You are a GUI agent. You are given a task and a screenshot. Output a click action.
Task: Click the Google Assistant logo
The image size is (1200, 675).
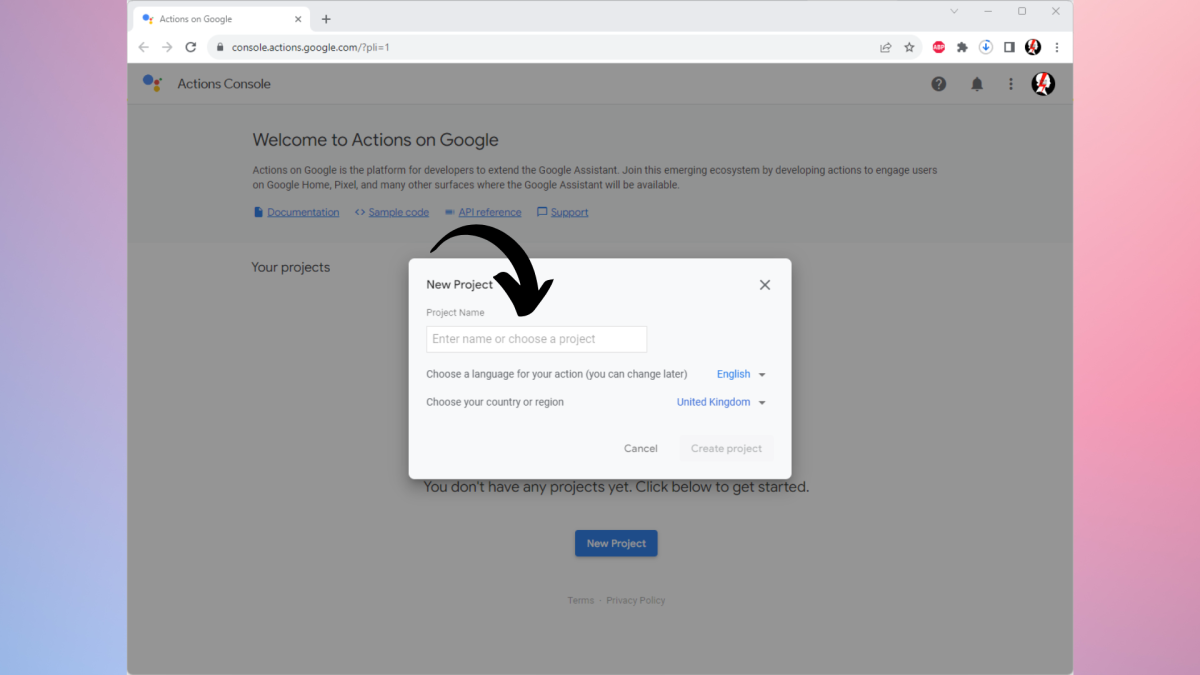tap(152, 83)
